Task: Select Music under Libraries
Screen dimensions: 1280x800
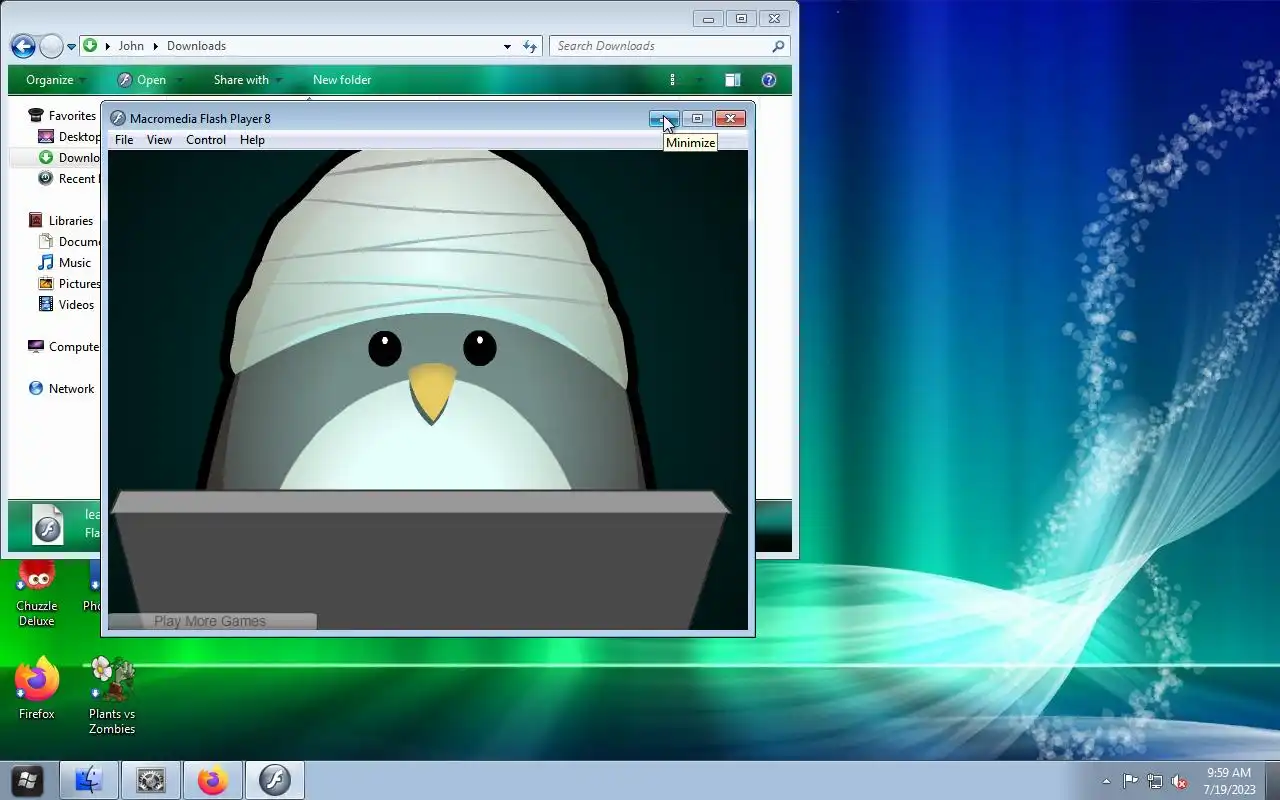Action: pos(65,263)
